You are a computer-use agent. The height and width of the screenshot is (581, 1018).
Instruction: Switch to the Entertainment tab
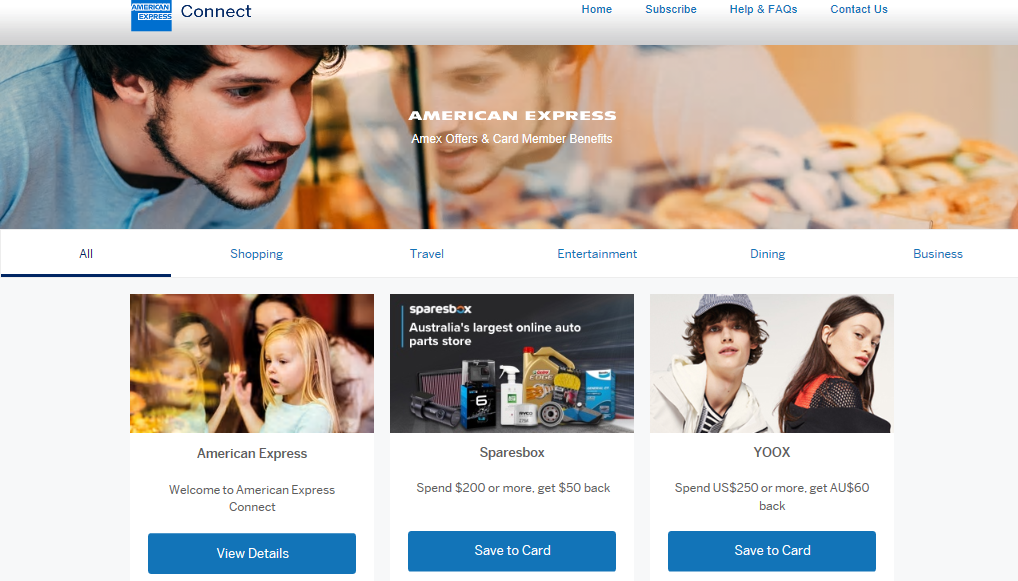(597, 253)
